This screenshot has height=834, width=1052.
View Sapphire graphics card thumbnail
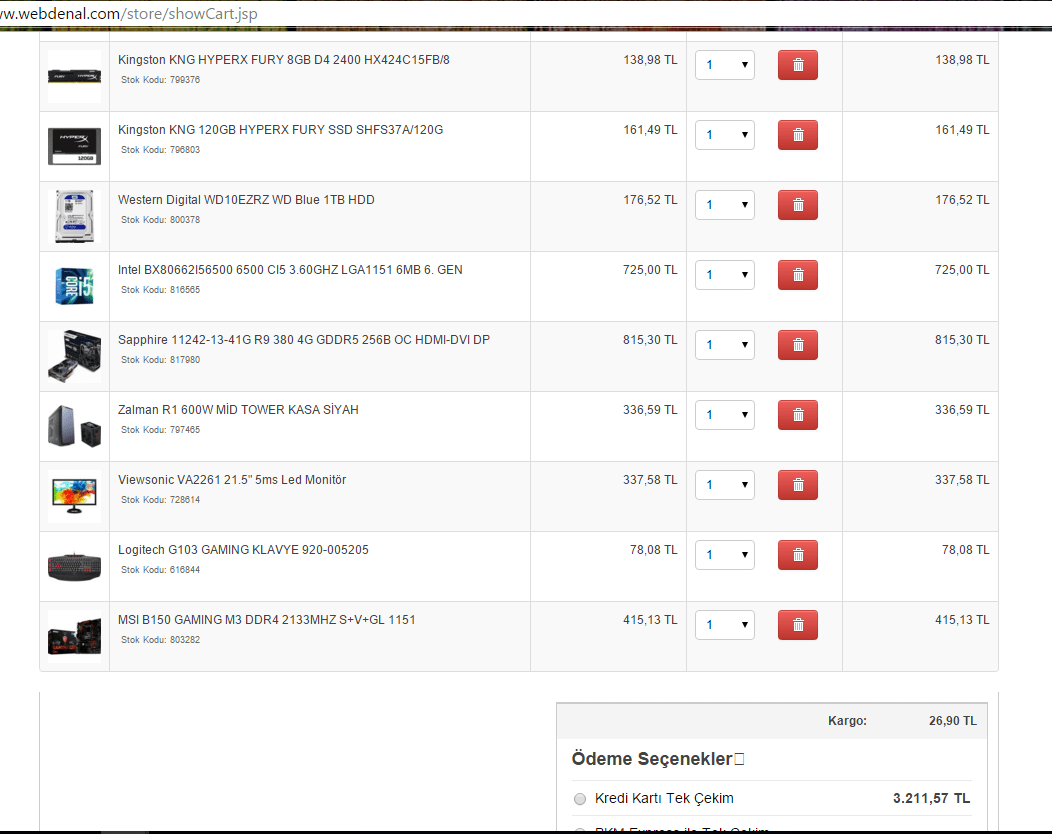tap(74, 356)
